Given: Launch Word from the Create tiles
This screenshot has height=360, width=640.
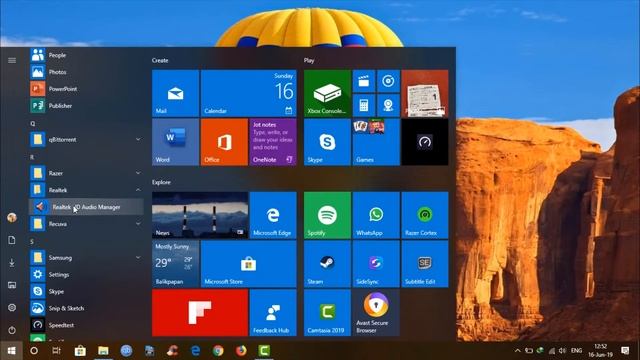Looking at the screenshot, I should pos(176,142).
